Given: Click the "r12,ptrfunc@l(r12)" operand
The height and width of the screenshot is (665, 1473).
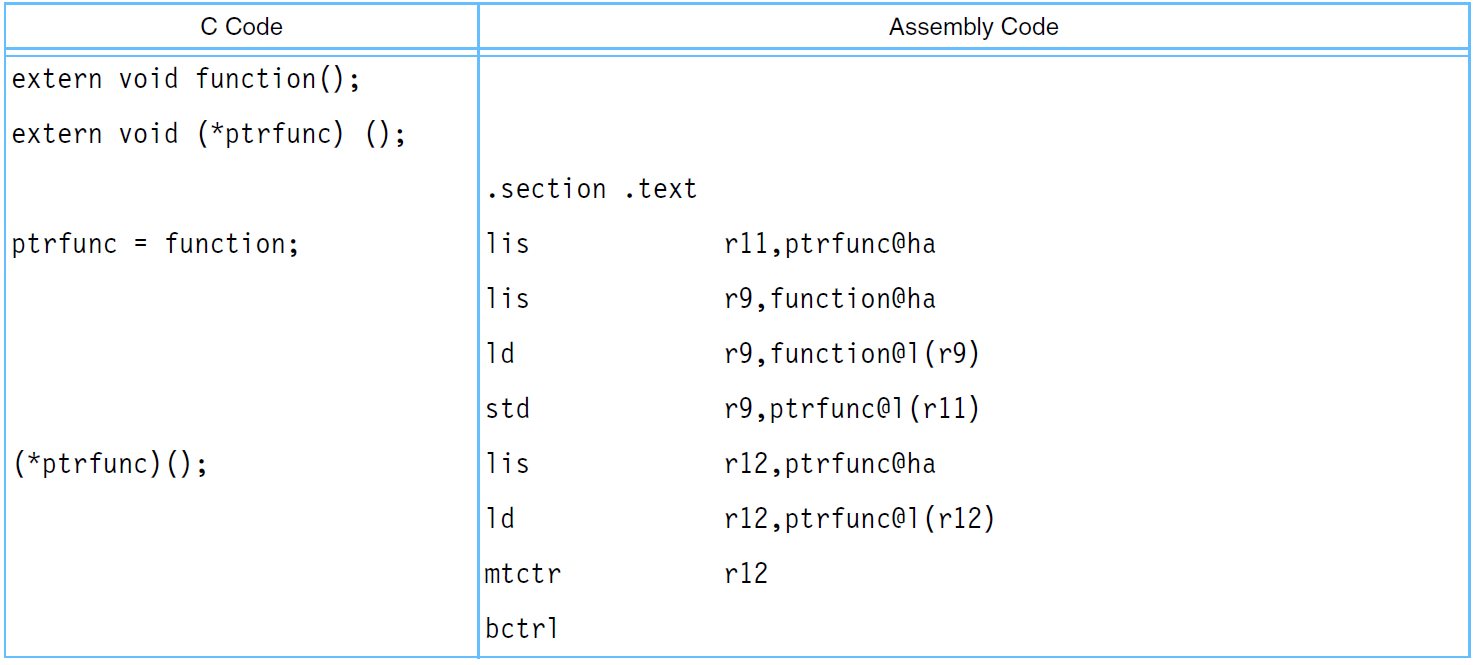Looking at the screenshot, I should coord(859,519).
